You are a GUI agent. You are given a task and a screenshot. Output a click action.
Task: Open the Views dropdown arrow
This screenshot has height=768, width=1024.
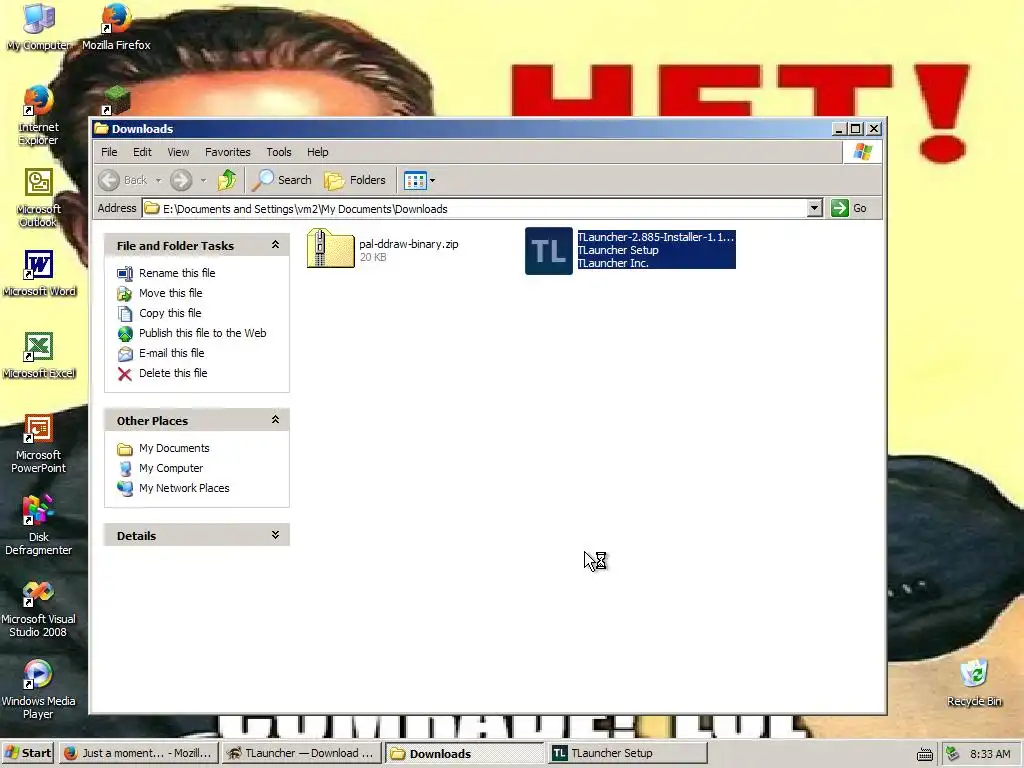(x=432, y=180)
